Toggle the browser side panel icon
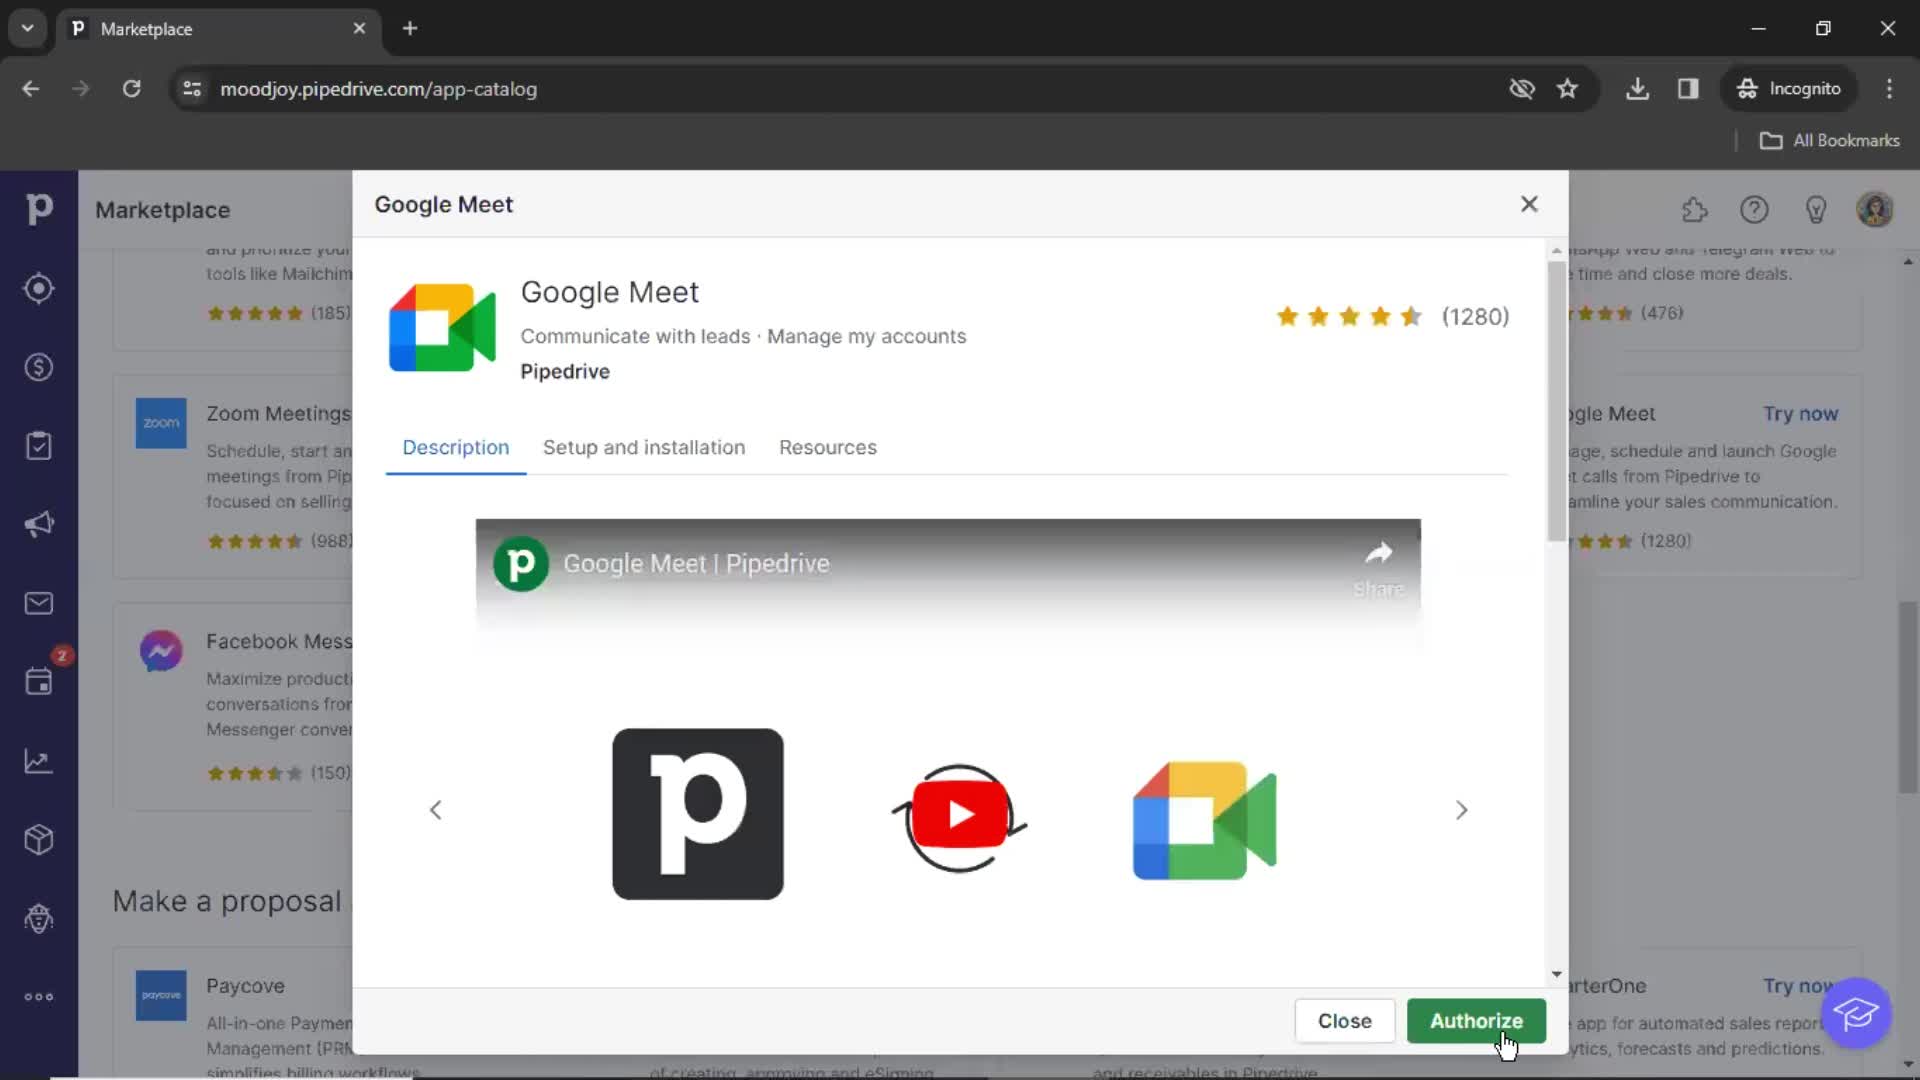 (1688, 89)
